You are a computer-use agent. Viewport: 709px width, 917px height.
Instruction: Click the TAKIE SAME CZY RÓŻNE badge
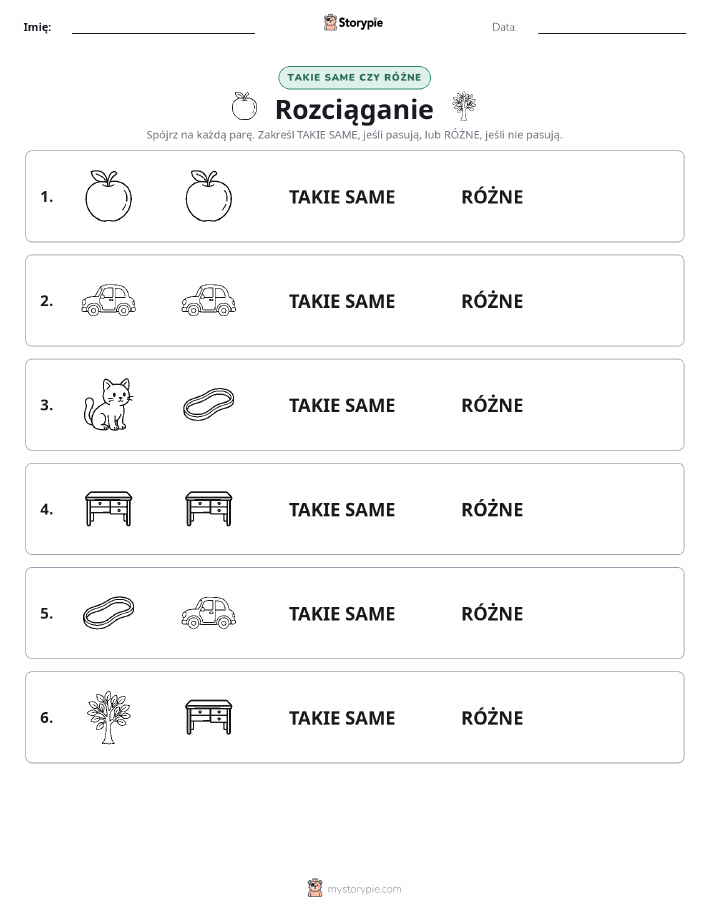(354, 77)
